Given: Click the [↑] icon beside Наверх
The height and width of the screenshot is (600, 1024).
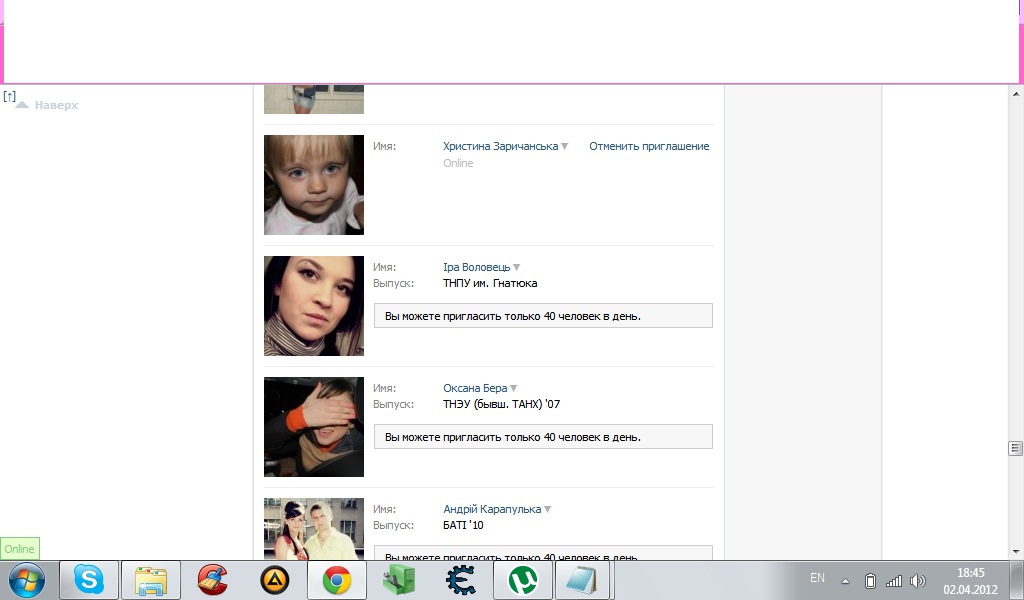Looking at the screenshot, I should 9,97.
